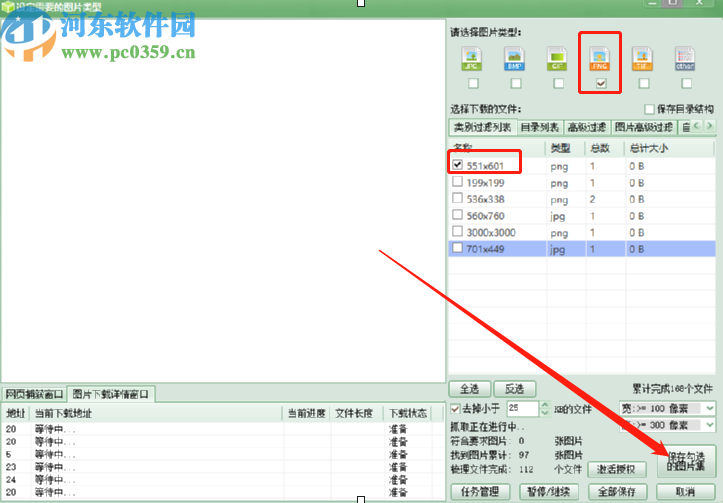Switch to the 图片高级过滤 tab
This screenshot has height=503, width=723.
(x=644, y=127)
